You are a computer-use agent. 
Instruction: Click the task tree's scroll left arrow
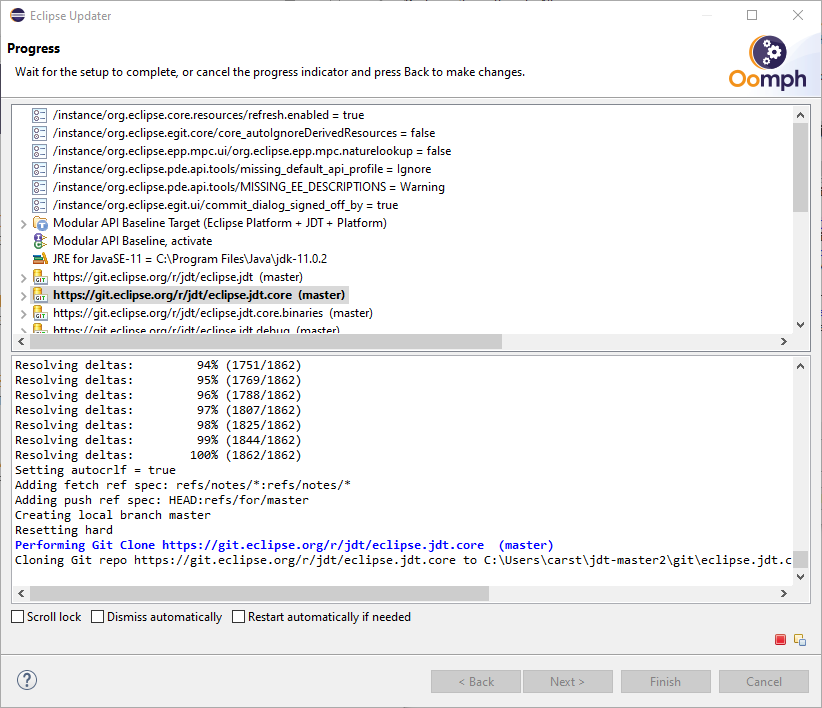point(21,342)
